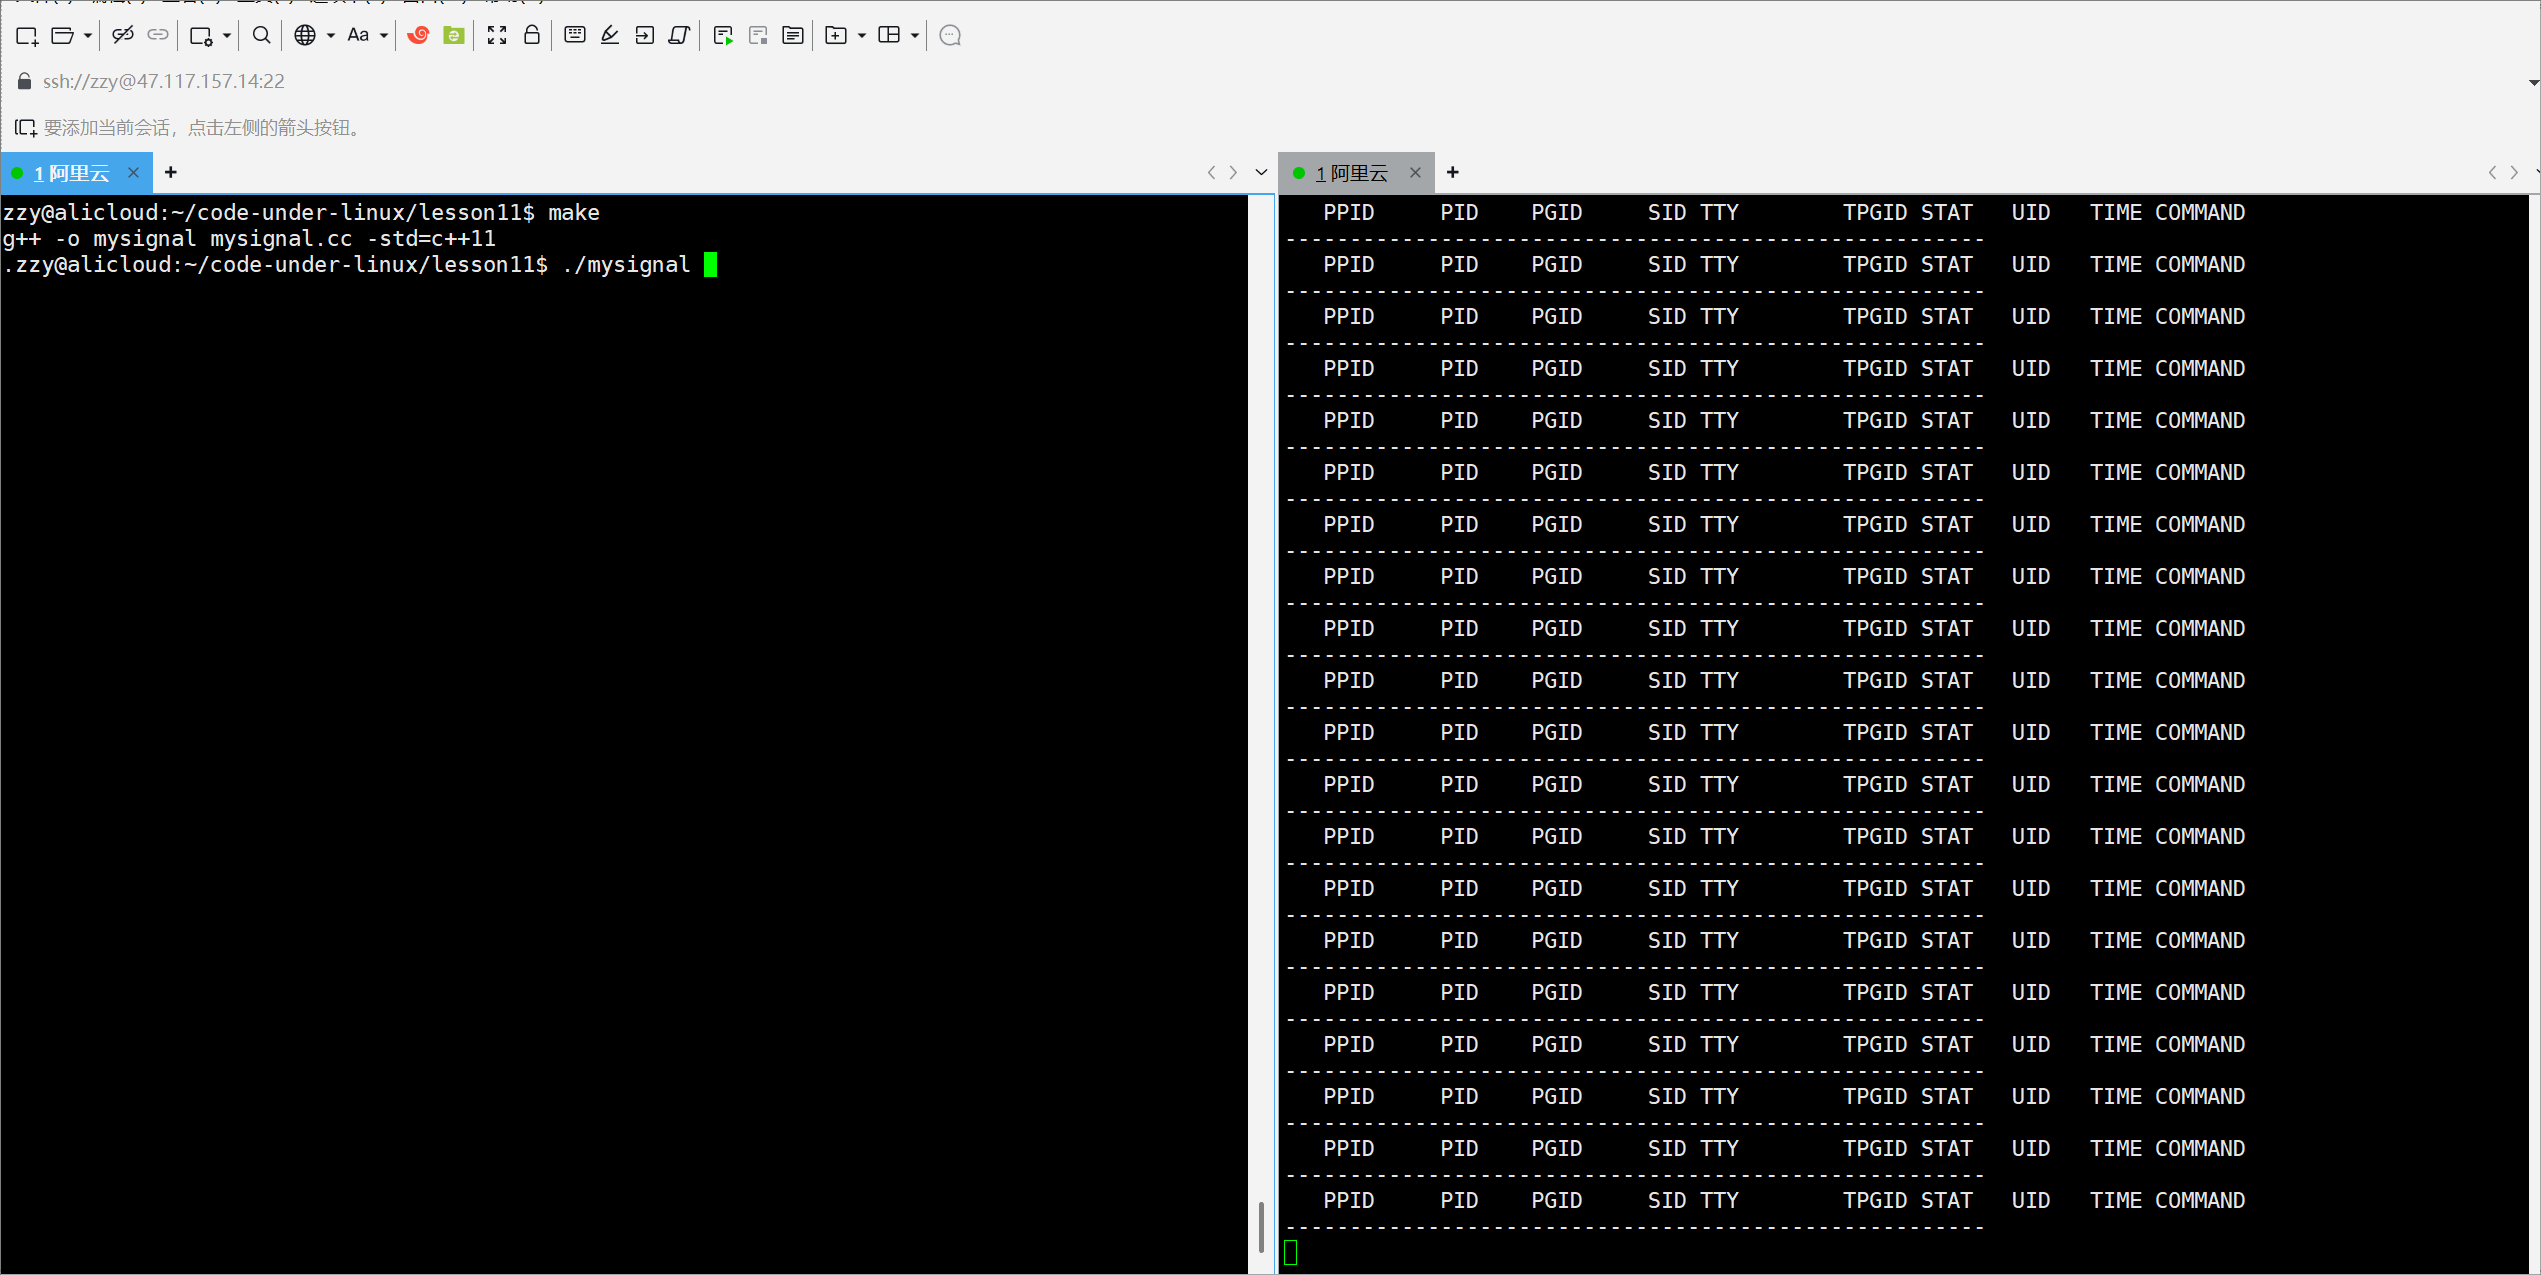Click the Disconnect broken-link icon

click(x=123, y=36)
